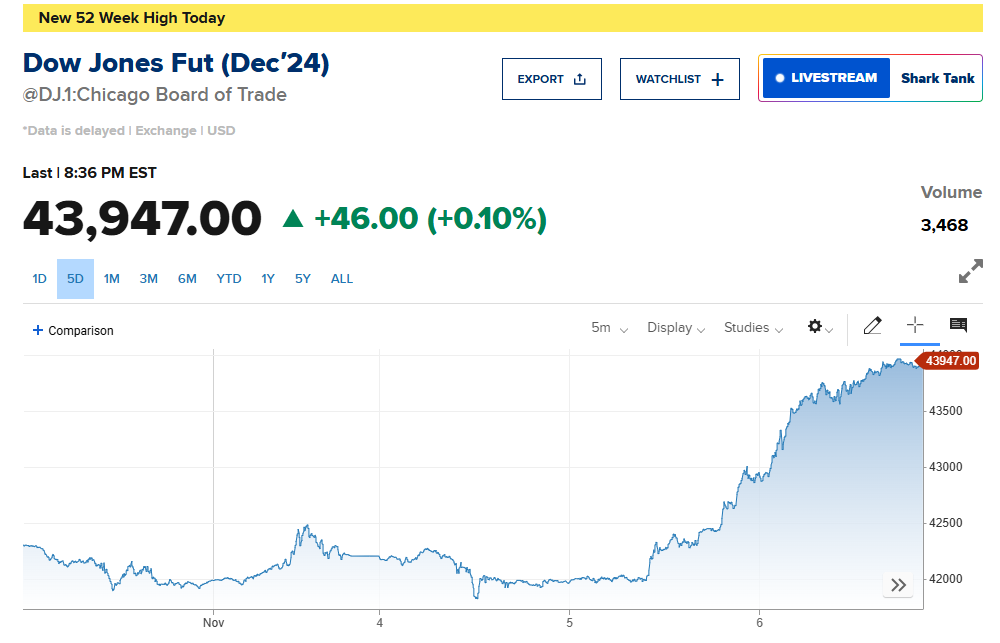Click the Nov date axis label
1000x643 pixels.
point(214,623)
